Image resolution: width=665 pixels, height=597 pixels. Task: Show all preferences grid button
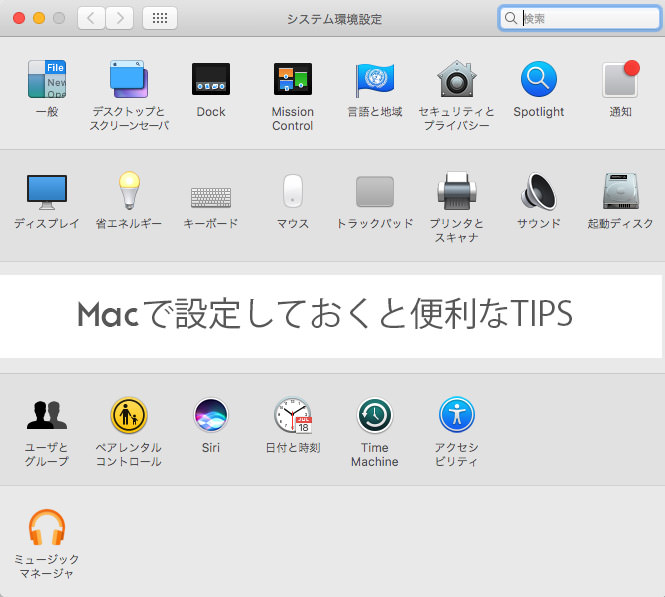point(160,18)
